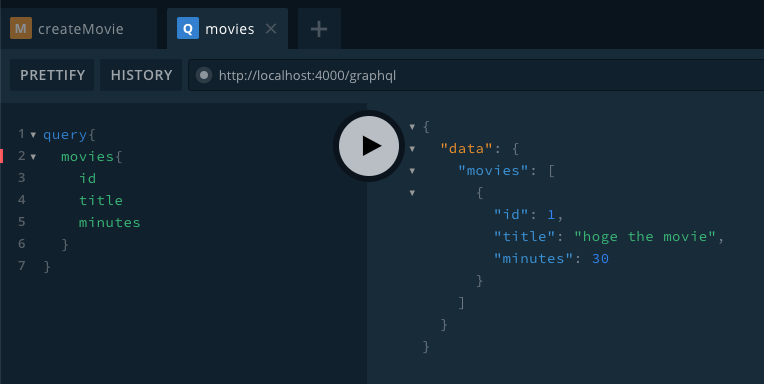Click the "minutes" key in response
Image resolution: width=764 pixels, height=384 pixels.
pos(534,258)
